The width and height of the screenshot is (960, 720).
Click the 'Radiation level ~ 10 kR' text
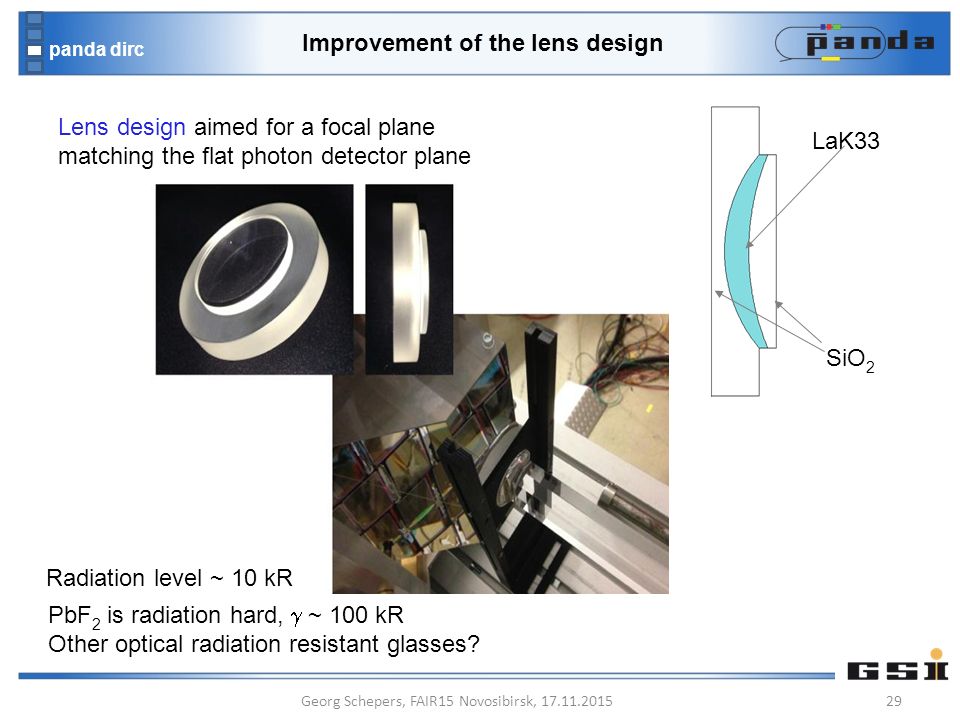170,578
